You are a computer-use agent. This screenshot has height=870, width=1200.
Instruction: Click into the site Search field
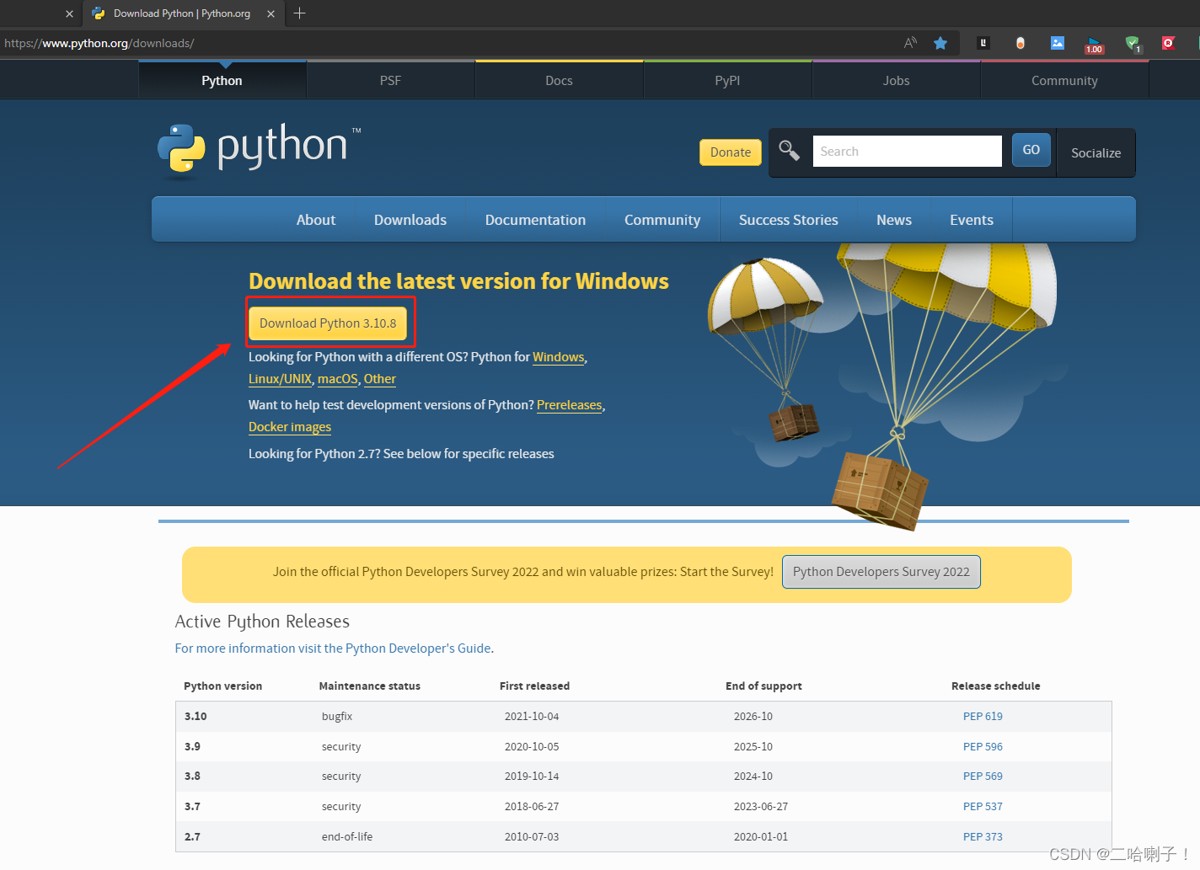tap(906, 151)
